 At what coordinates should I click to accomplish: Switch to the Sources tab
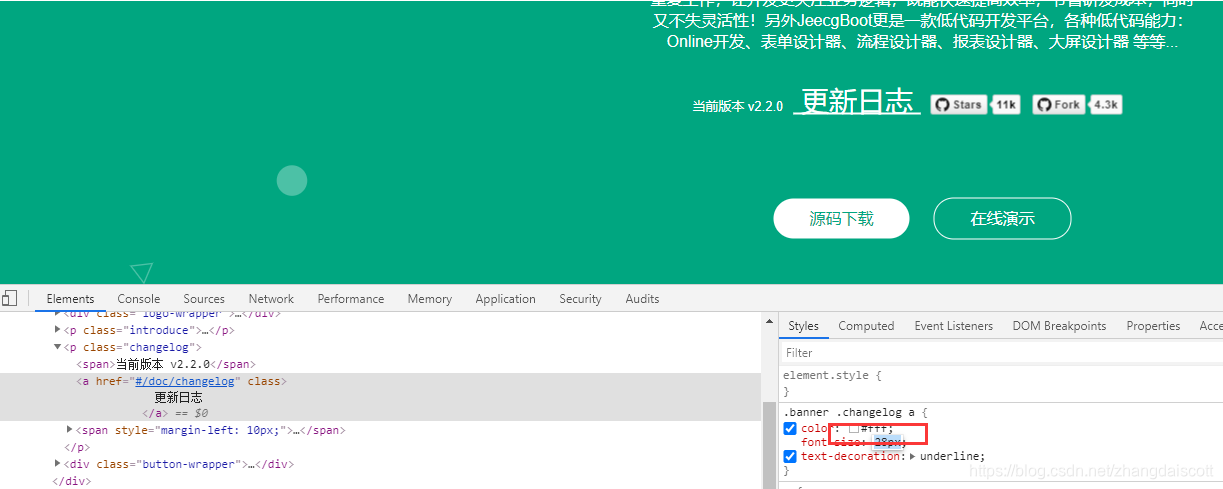coord(204,299)
